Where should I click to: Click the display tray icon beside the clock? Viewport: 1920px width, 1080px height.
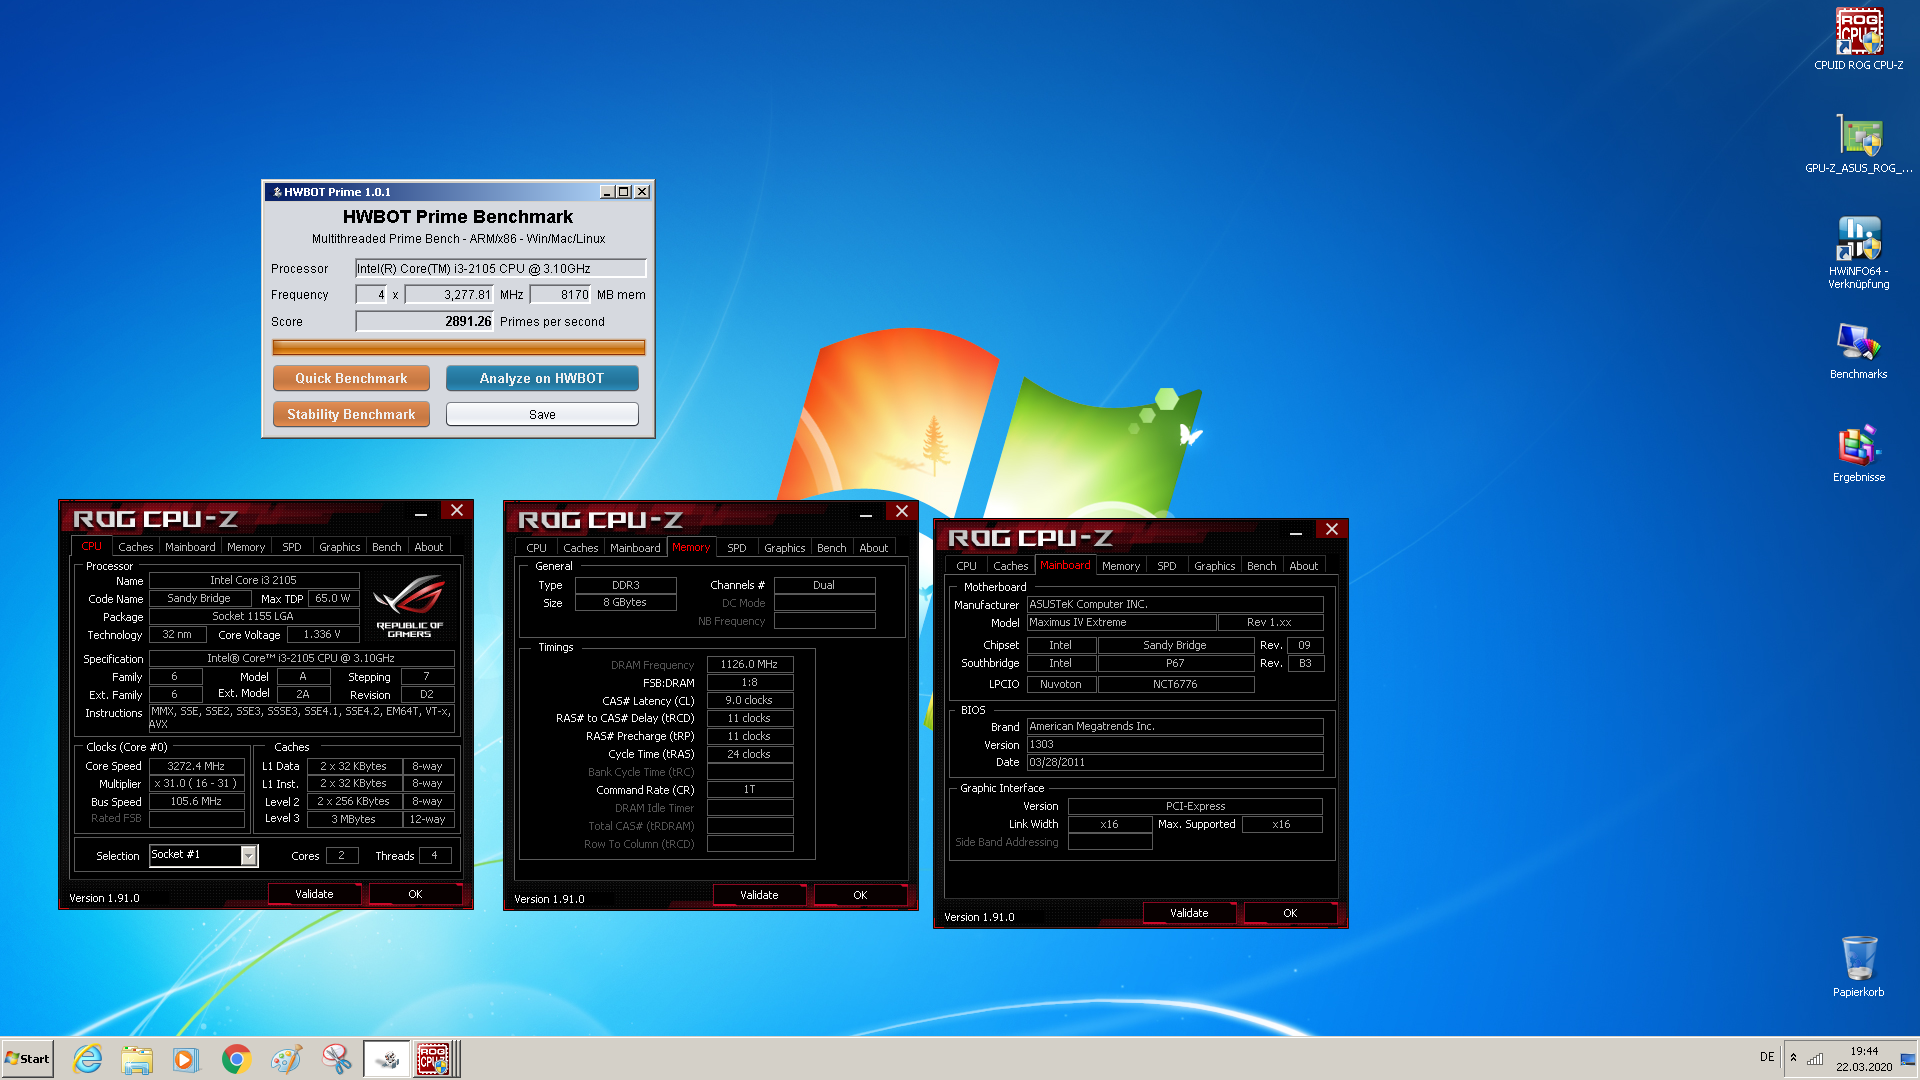pos(1908,1058)
